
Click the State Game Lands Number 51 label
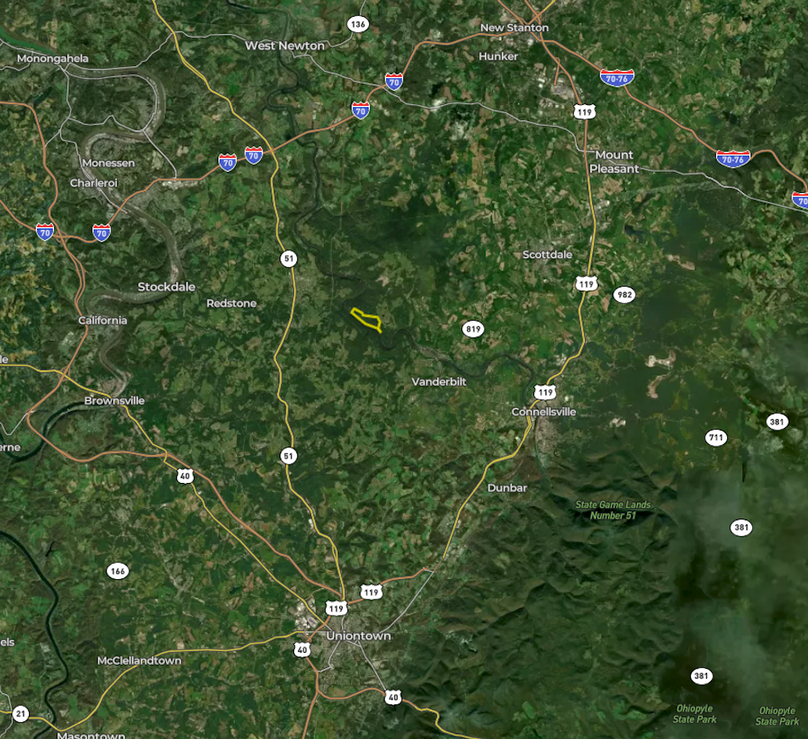click(x=613, y=510)
